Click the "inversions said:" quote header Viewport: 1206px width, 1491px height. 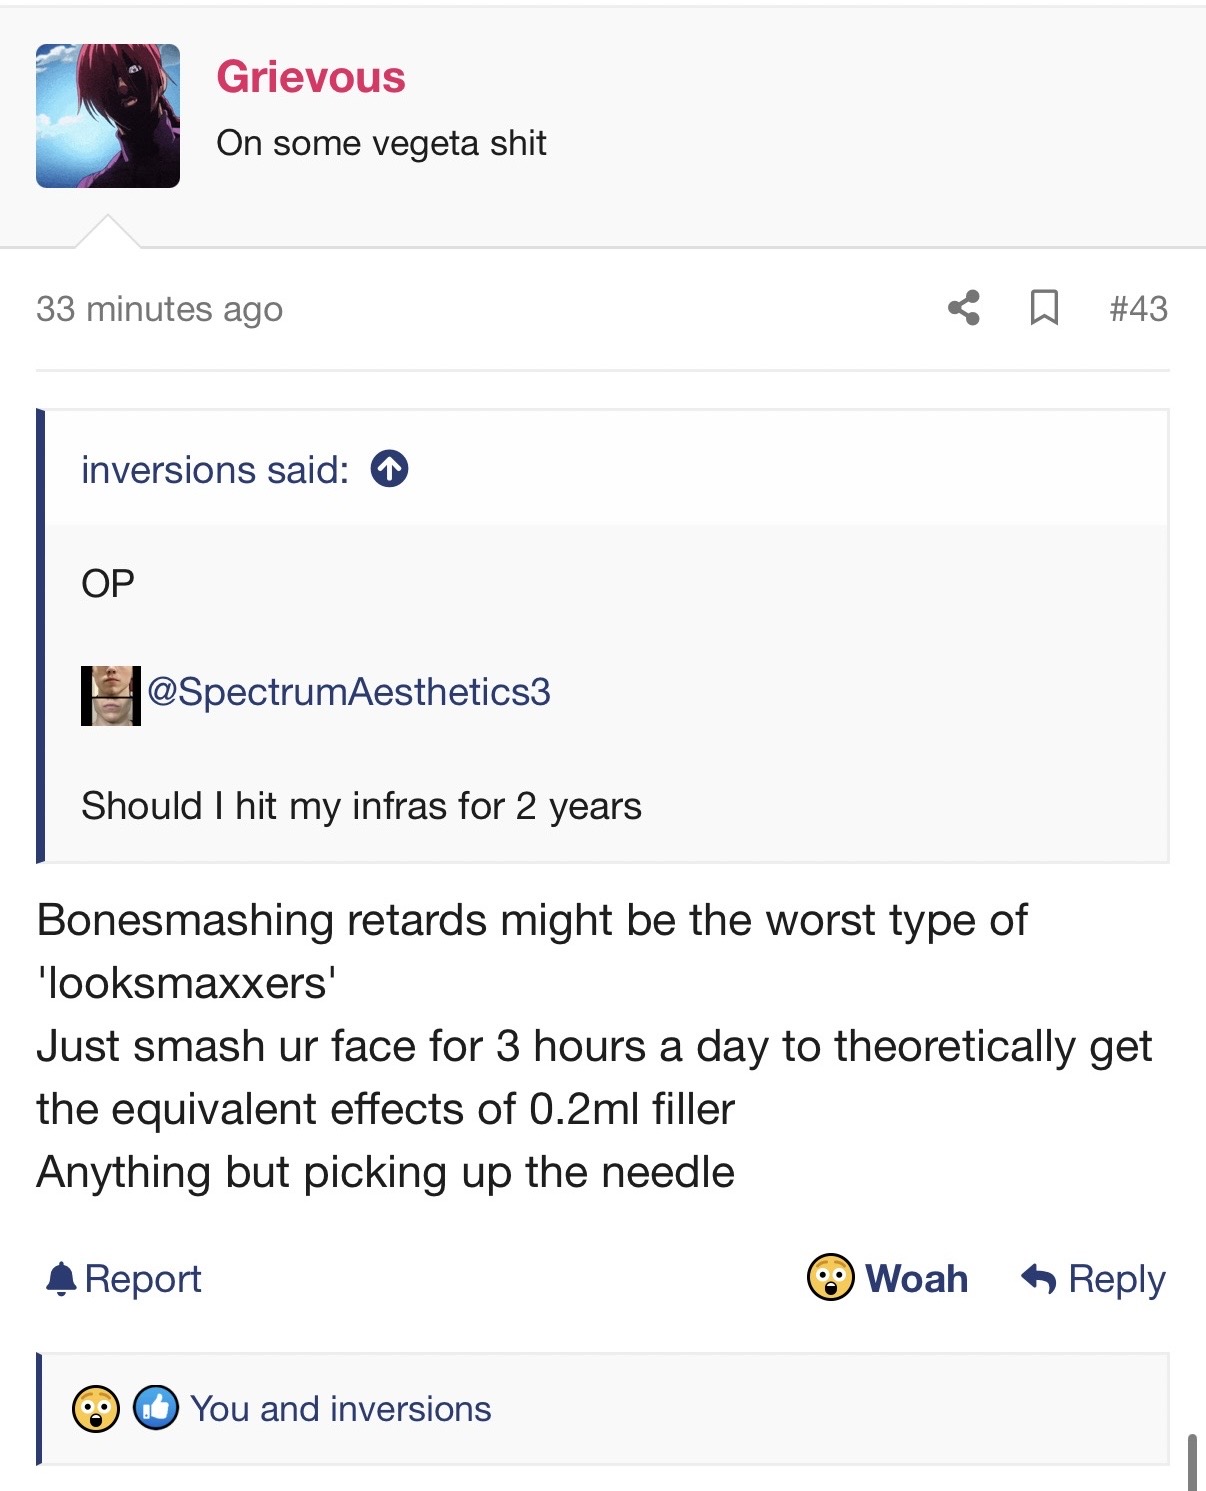[215, 470]
